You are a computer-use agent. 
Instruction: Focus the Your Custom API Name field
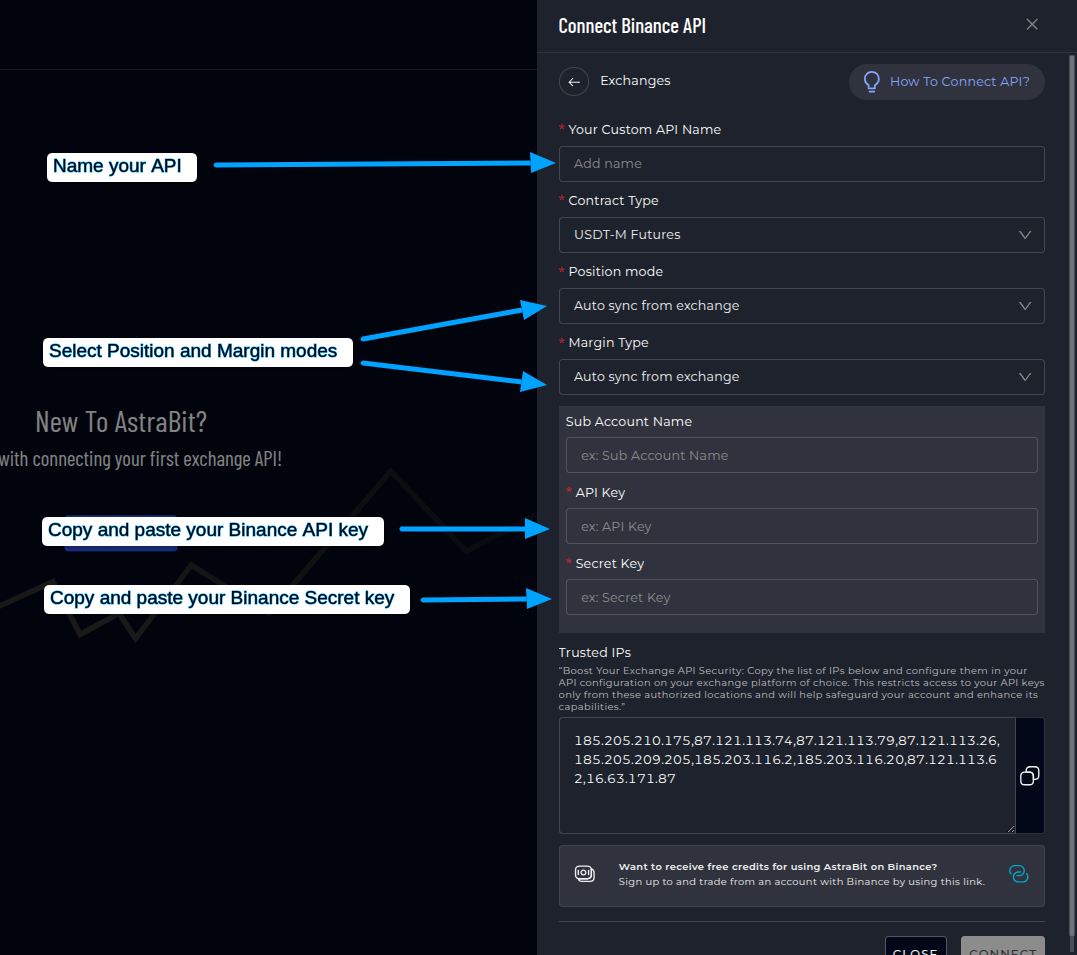(802, 164)
